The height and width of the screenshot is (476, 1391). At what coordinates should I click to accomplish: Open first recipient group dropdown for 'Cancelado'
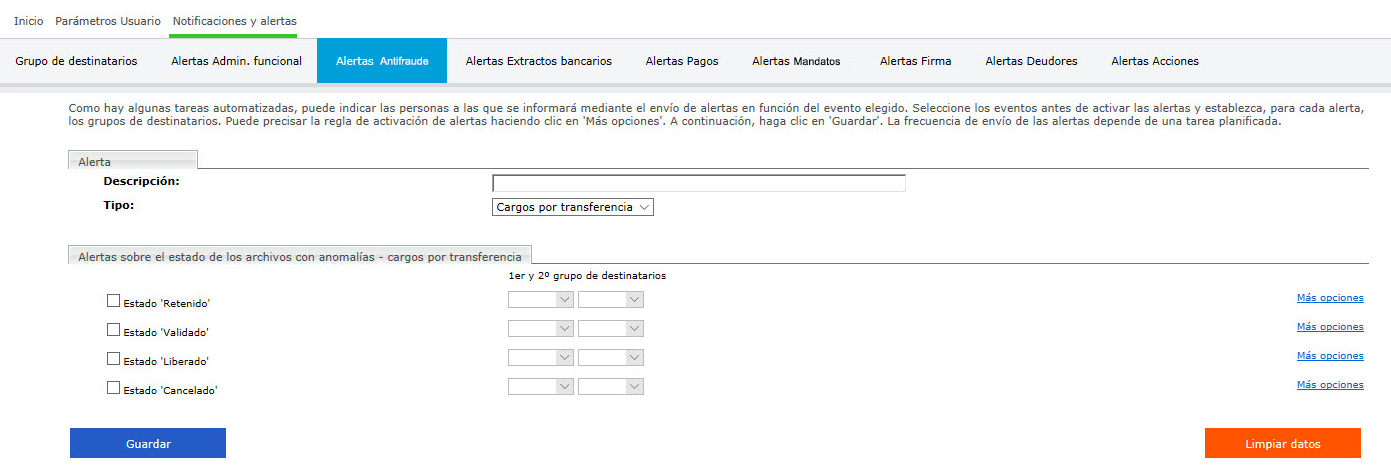coord(541,386)
